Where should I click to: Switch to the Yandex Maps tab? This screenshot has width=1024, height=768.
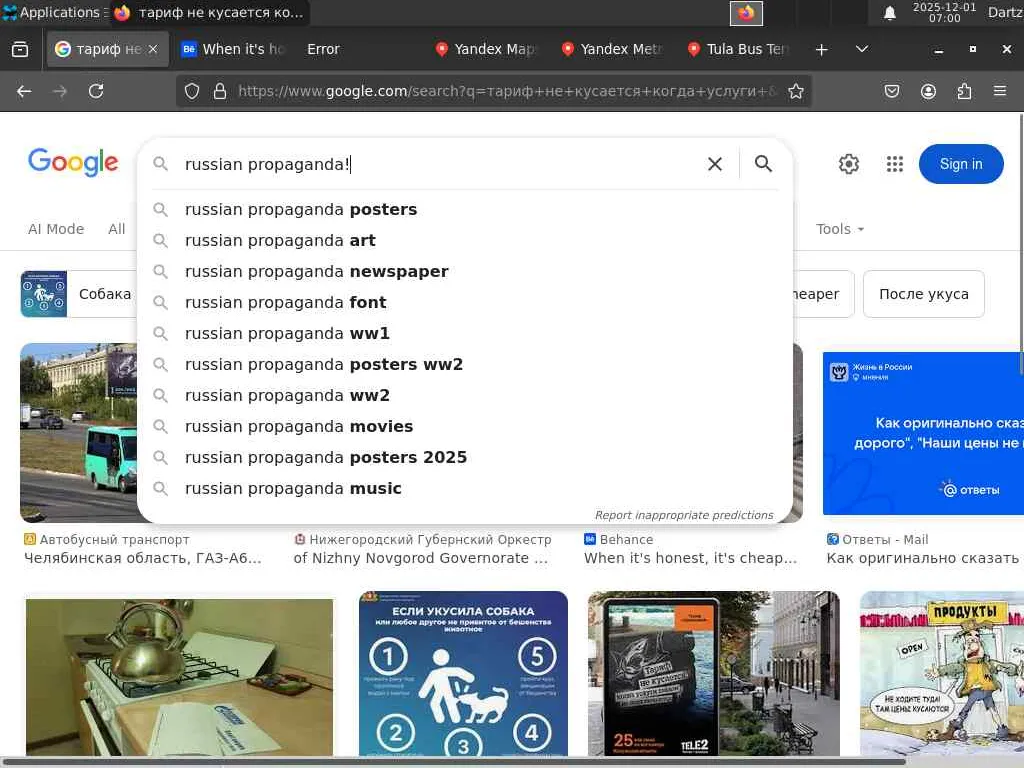point(487,49)
